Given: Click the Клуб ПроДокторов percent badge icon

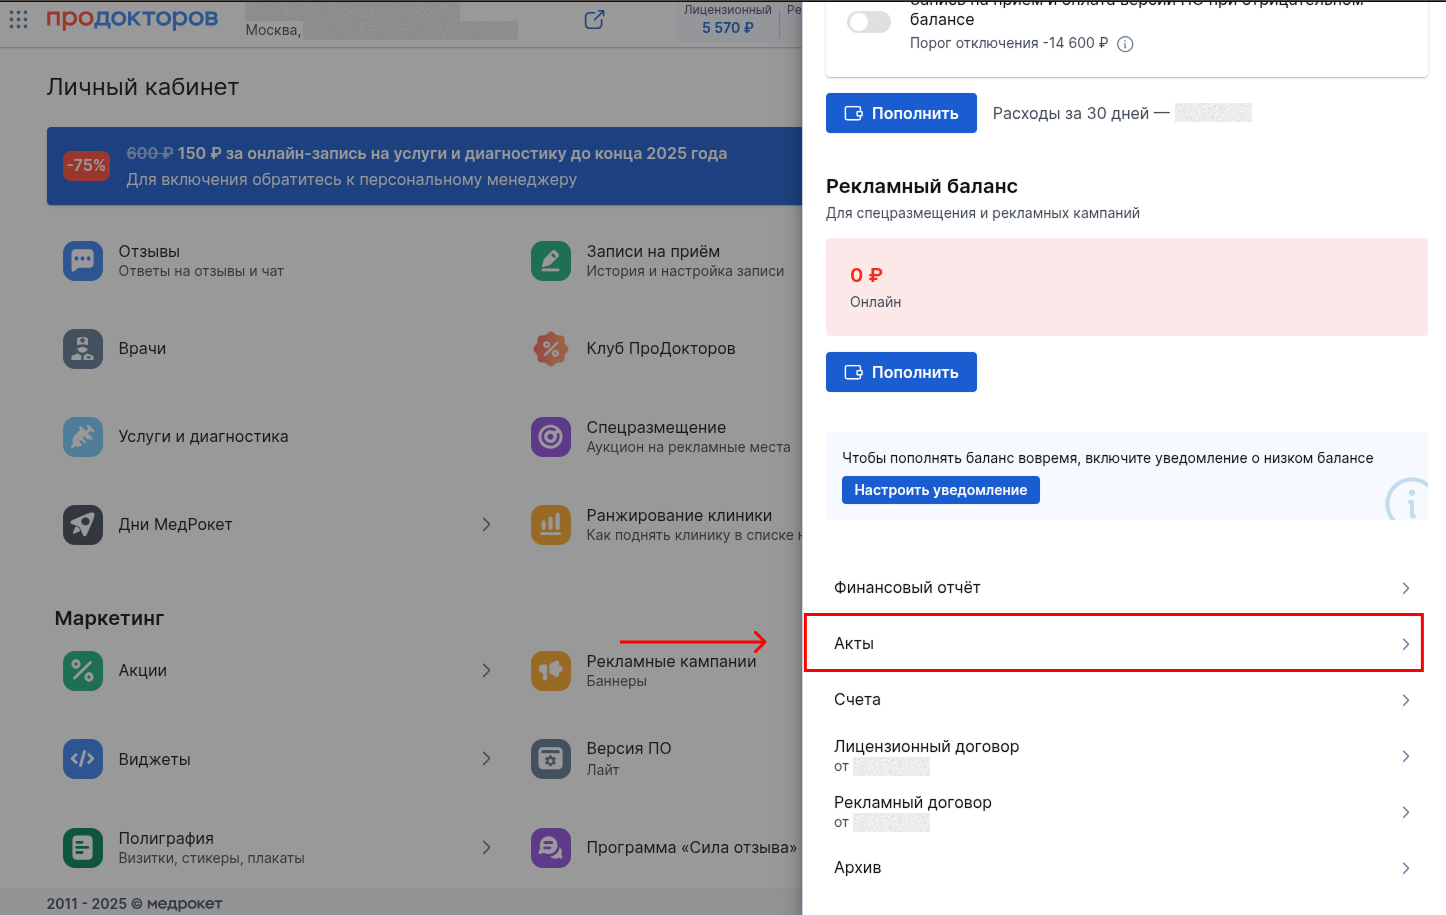Looking at the screenshot, I should click(x=551, y=349).
